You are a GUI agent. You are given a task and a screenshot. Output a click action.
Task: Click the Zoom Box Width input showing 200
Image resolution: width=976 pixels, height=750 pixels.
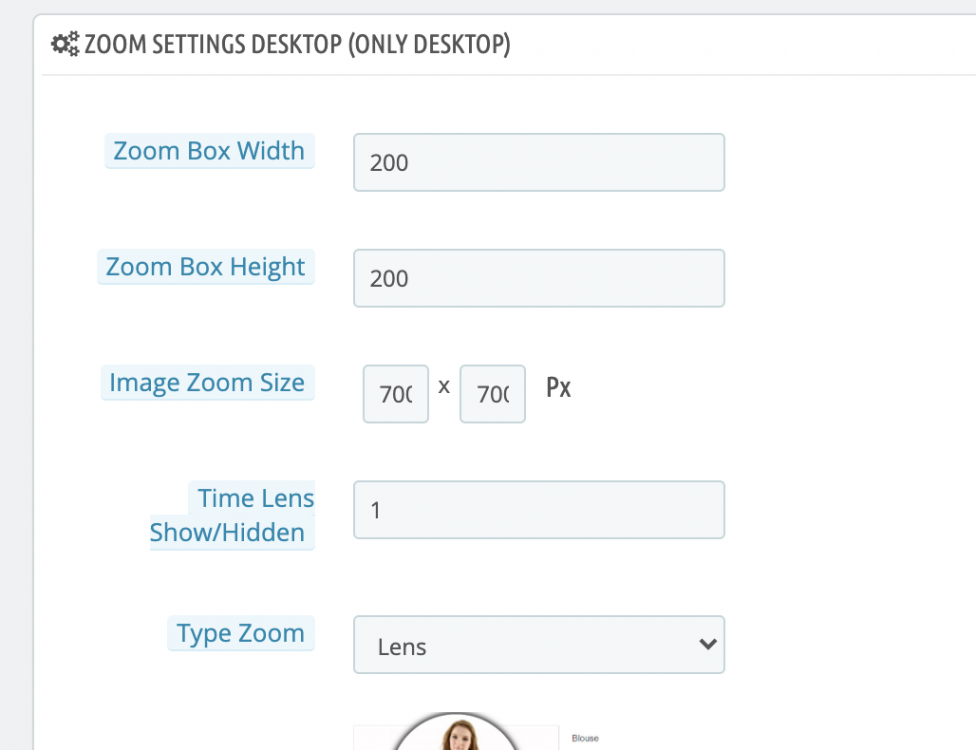539,162
